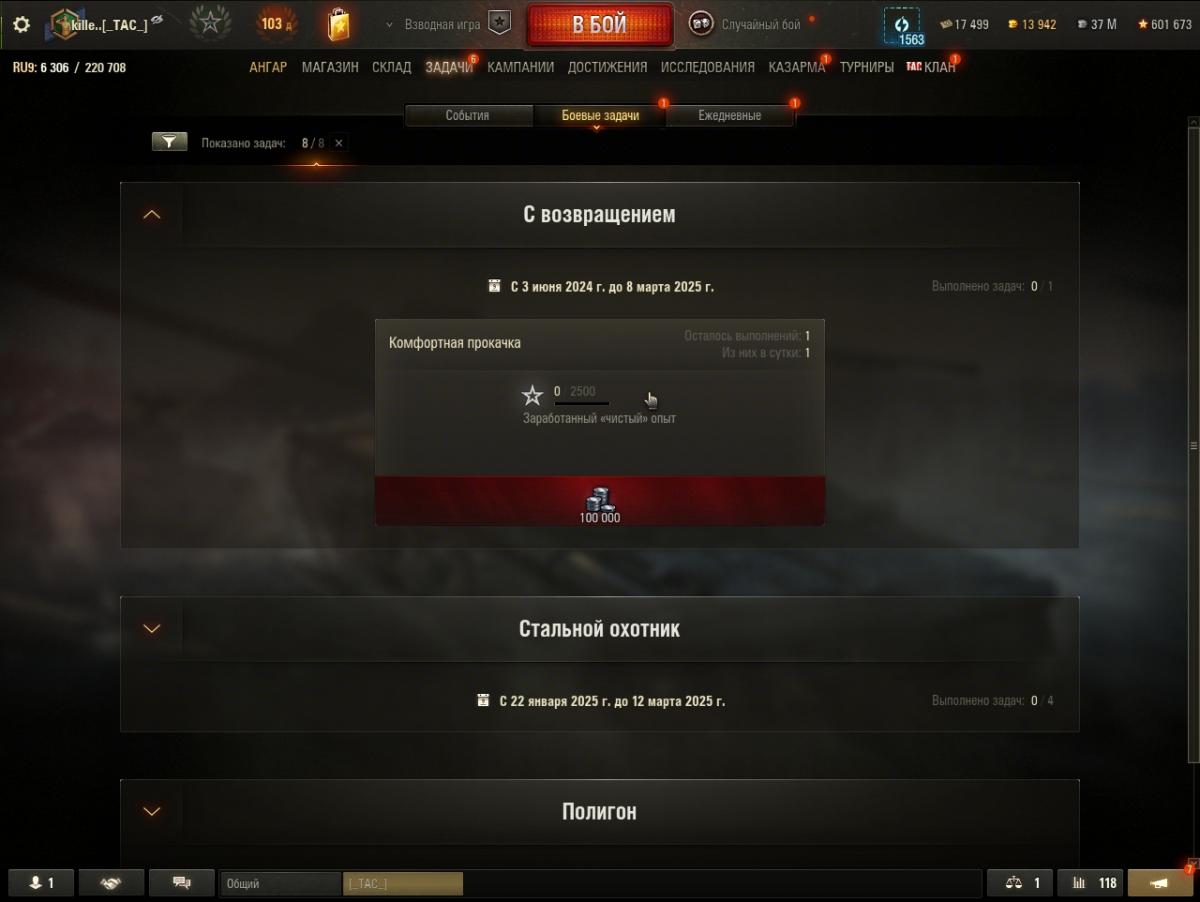Expand the Полигон section

152,811
